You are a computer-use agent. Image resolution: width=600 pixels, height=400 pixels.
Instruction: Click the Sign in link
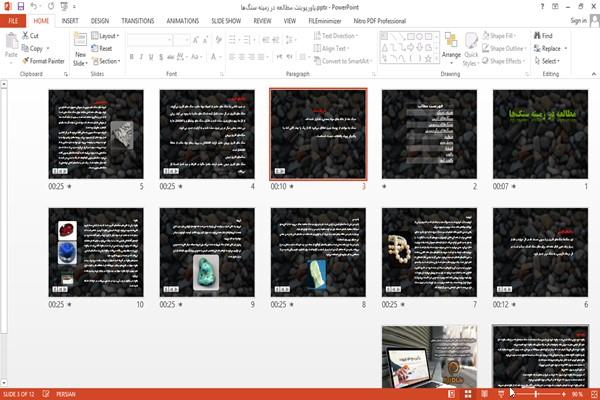pos(578,21)
